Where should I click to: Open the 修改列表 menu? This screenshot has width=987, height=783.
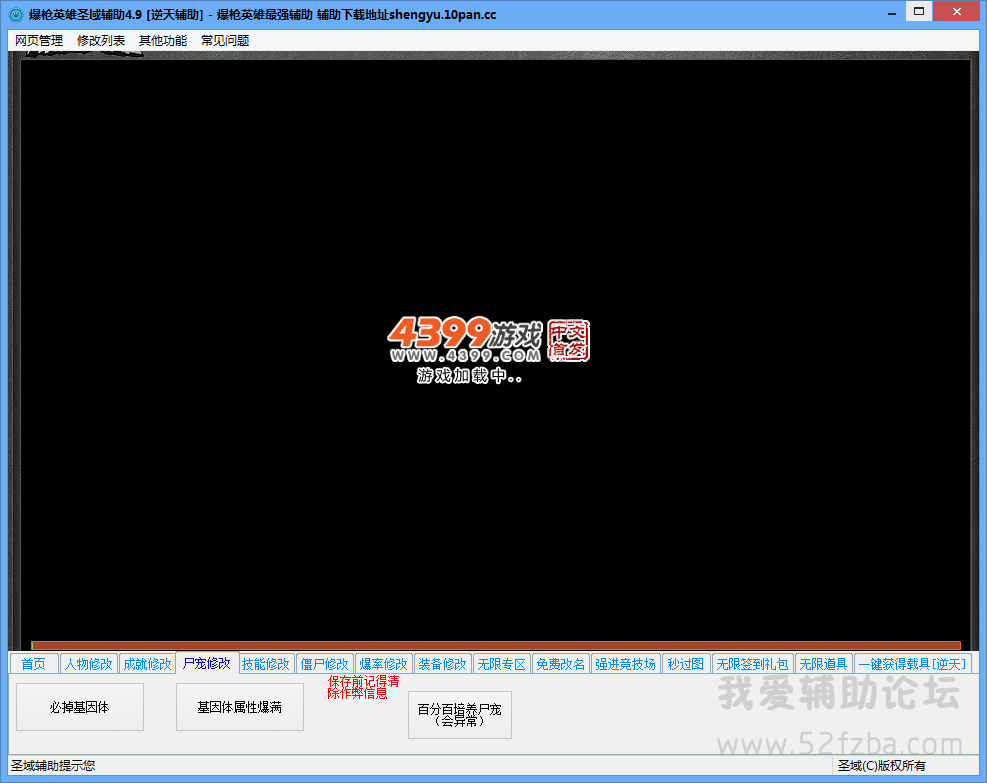pos(101,41)
